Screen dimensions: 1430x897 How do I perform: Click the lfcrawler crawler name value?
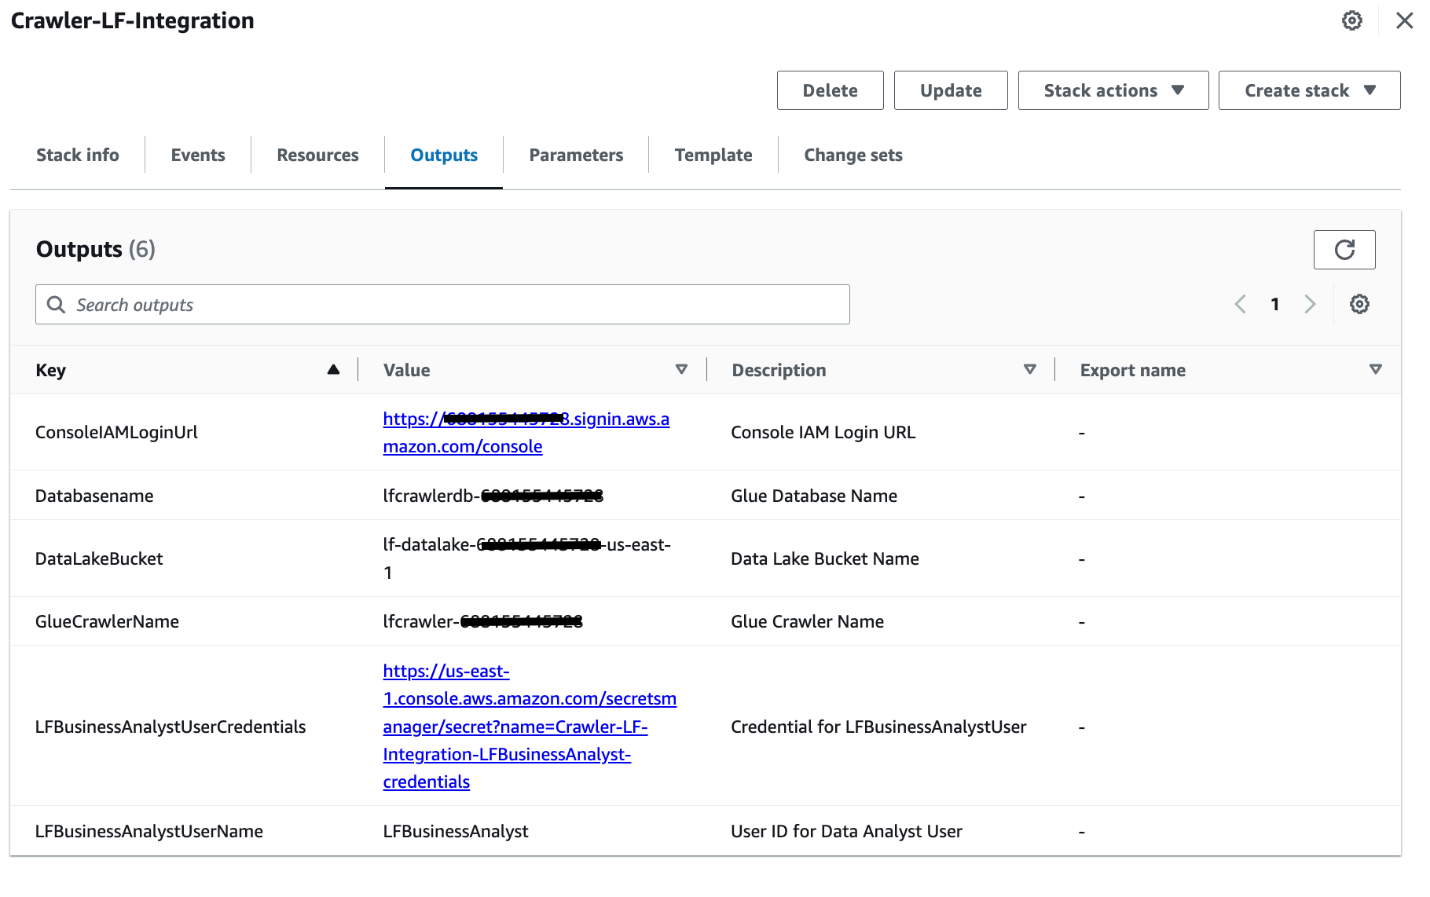coord(483,622)
